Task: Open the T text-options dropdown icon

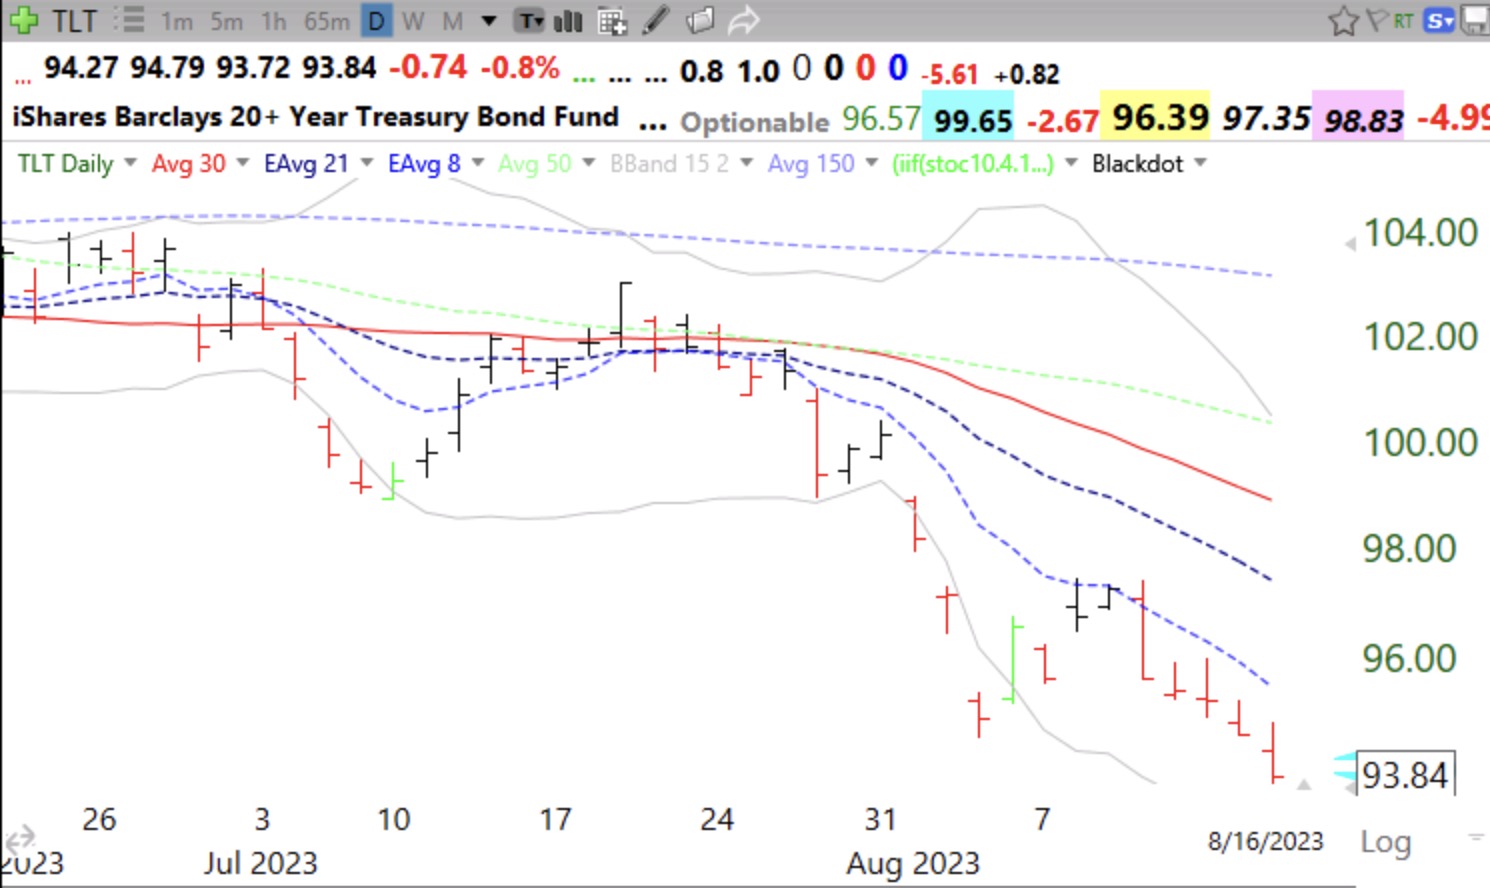Action: 530,21
